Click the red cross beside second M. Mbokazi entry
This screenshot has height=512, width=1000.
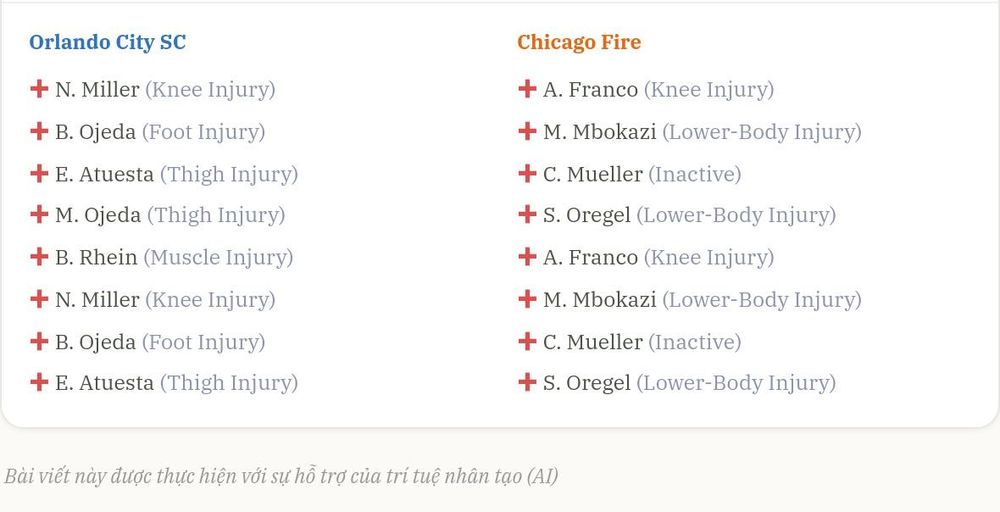point(527,299)
